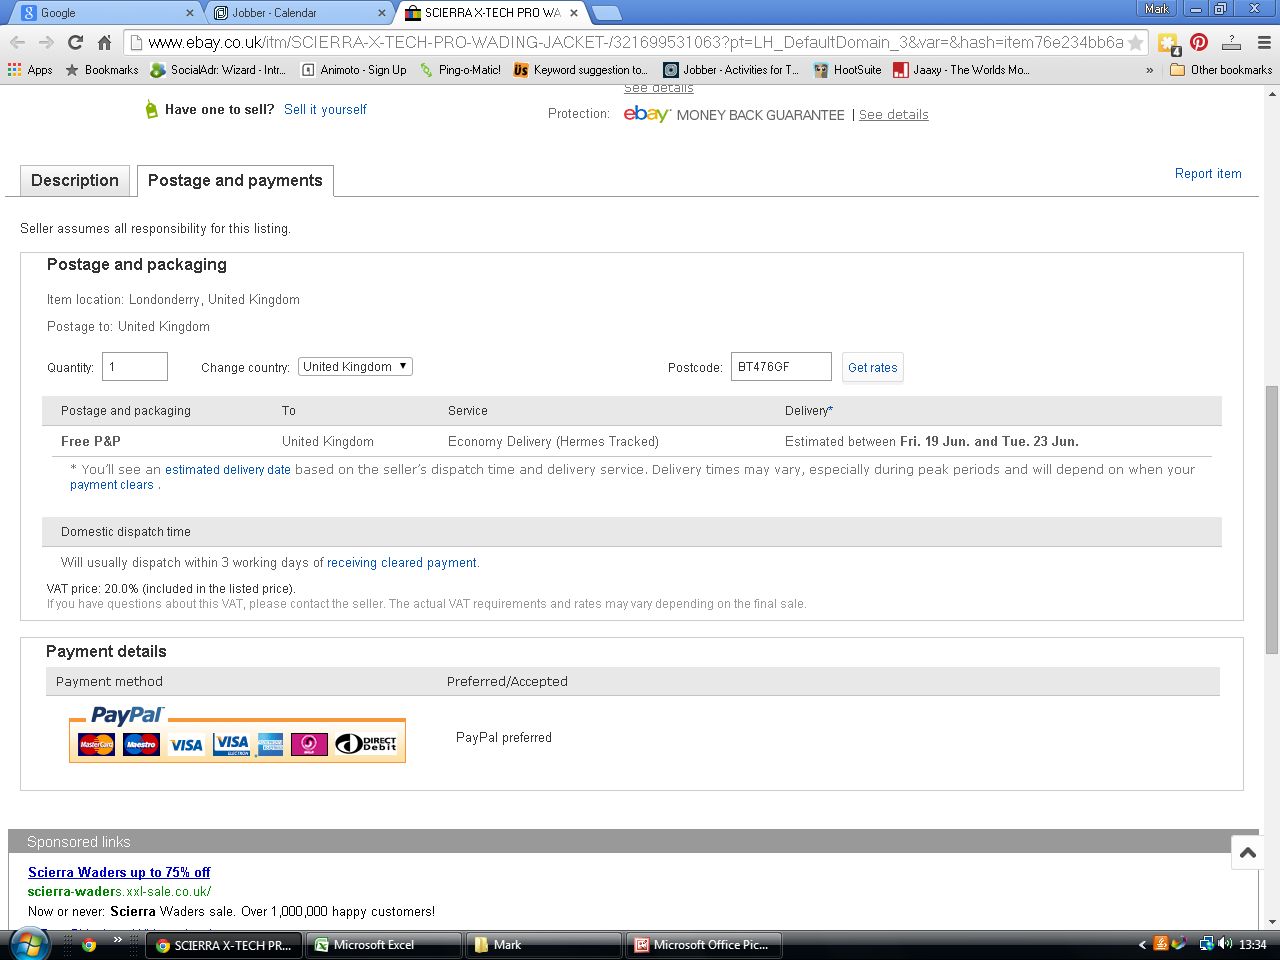Open the Ping-o-Matic bookmark
The width and height of the screenshot is (1280, 960).
pyautogui.click(x=460, y=70)
